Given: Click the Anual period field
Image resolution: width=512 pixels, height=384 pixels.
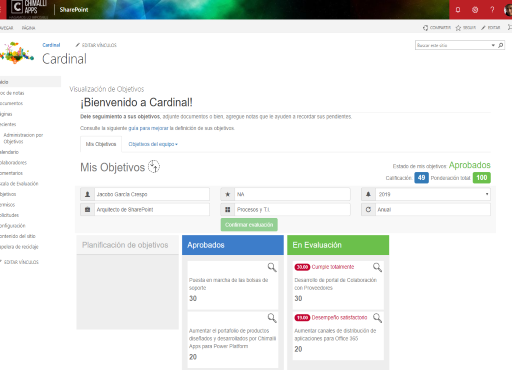Looking at the screenshot, I should pyautogui.click(x=433, y=209).
